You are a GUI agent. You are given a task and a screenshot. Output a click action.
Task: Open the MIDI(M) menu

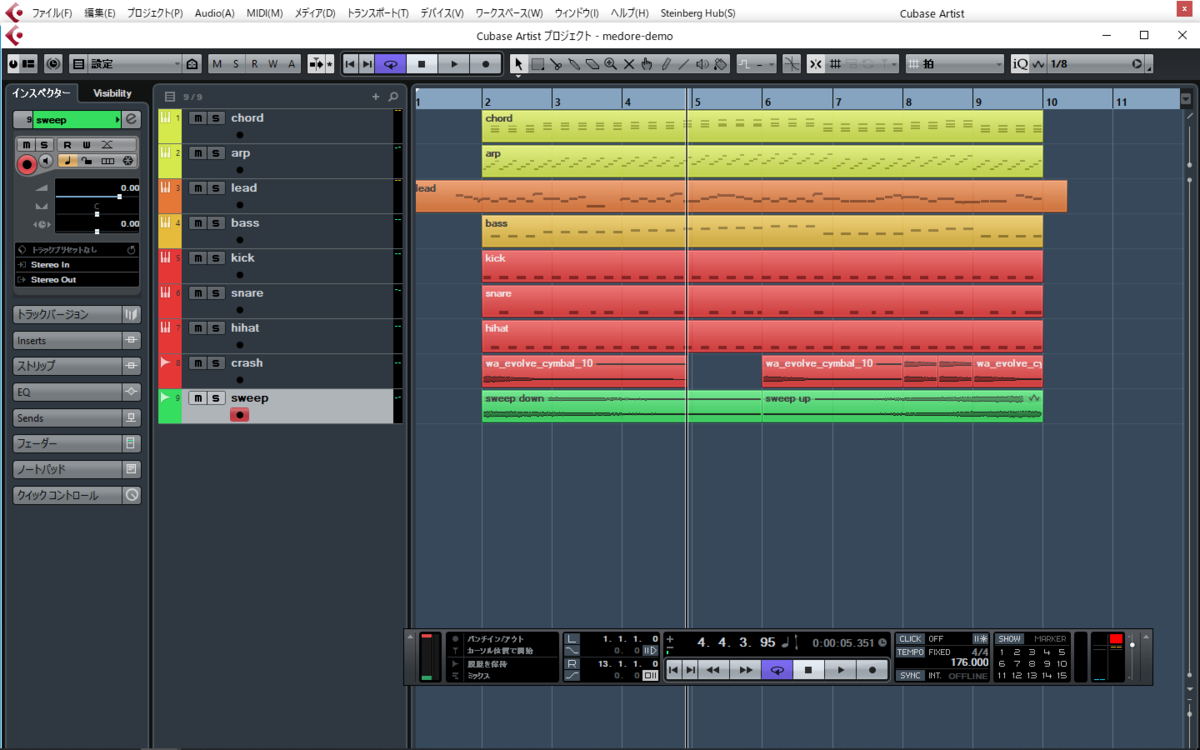coord(265,13)
